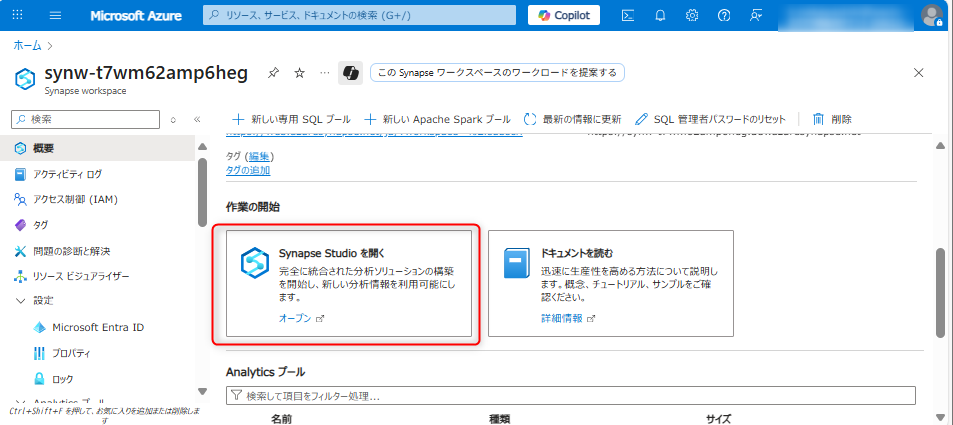Viewport: 953px width, 425px height.
Task: Click Synapse Studio を開く card title
Action: coord(332,253)
